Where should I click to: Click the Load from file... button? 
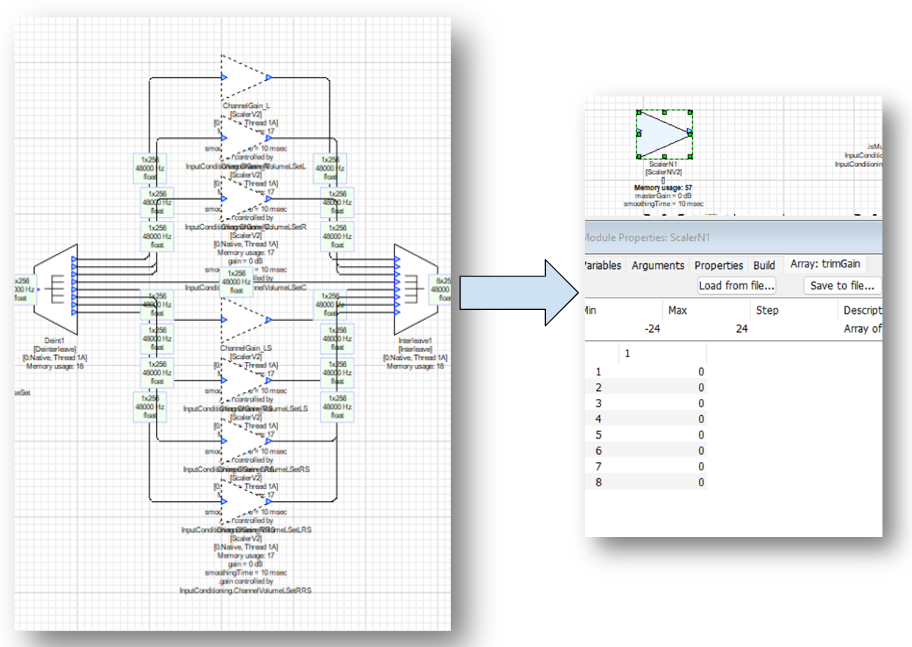736,286
